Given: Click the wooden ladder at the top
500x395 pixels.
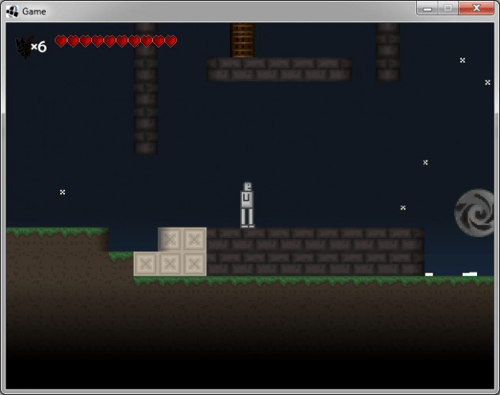Looking at the screenshot, I should [x=242, y=40].
